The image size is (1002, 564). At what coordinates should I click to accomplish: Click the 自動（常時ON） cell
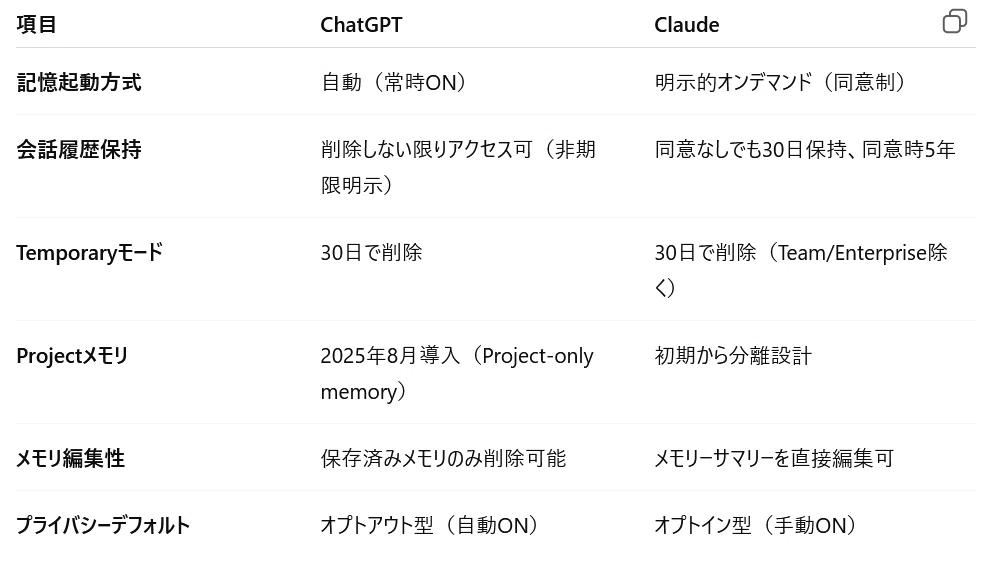pyautogui.click(x=396, y=82)
